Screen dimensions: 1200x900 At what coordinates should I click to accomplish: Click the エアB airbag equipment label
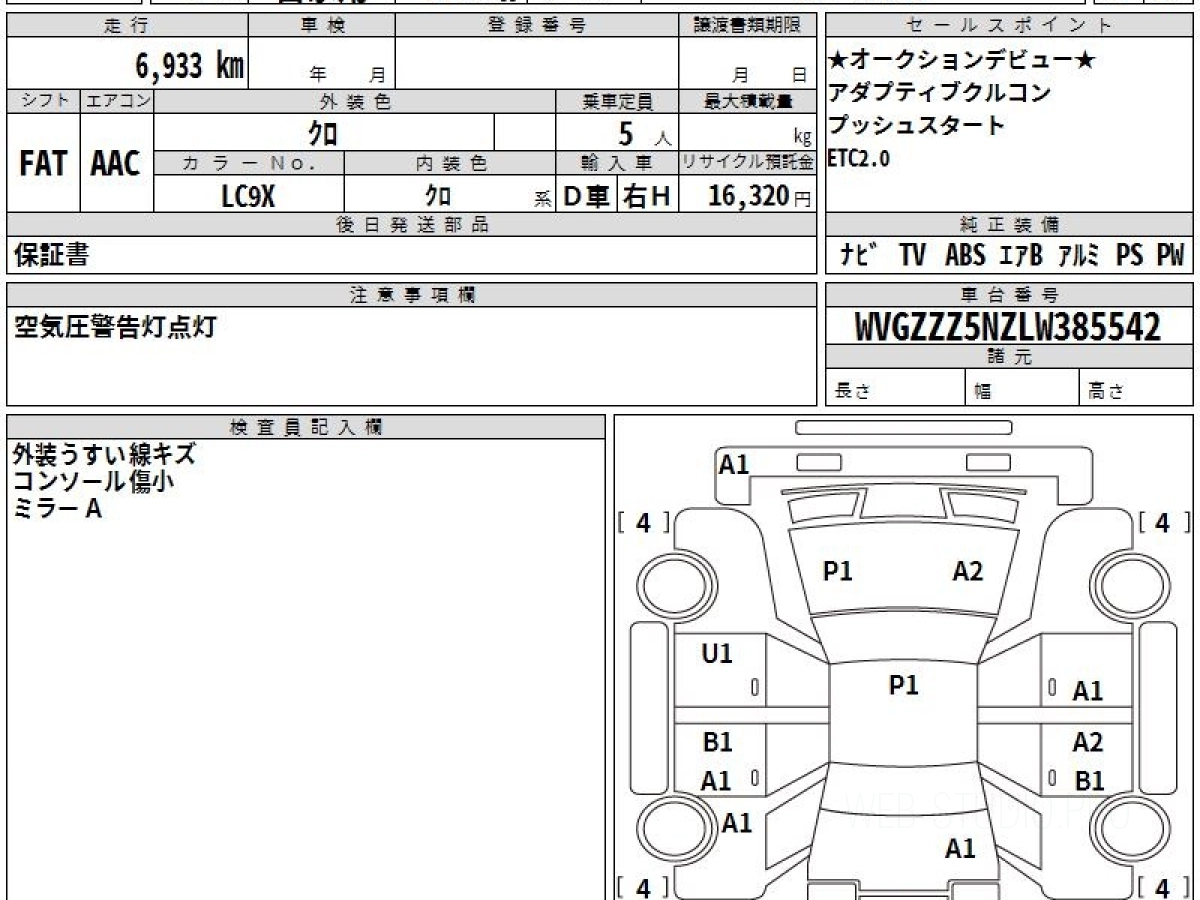pos(1021,255)
